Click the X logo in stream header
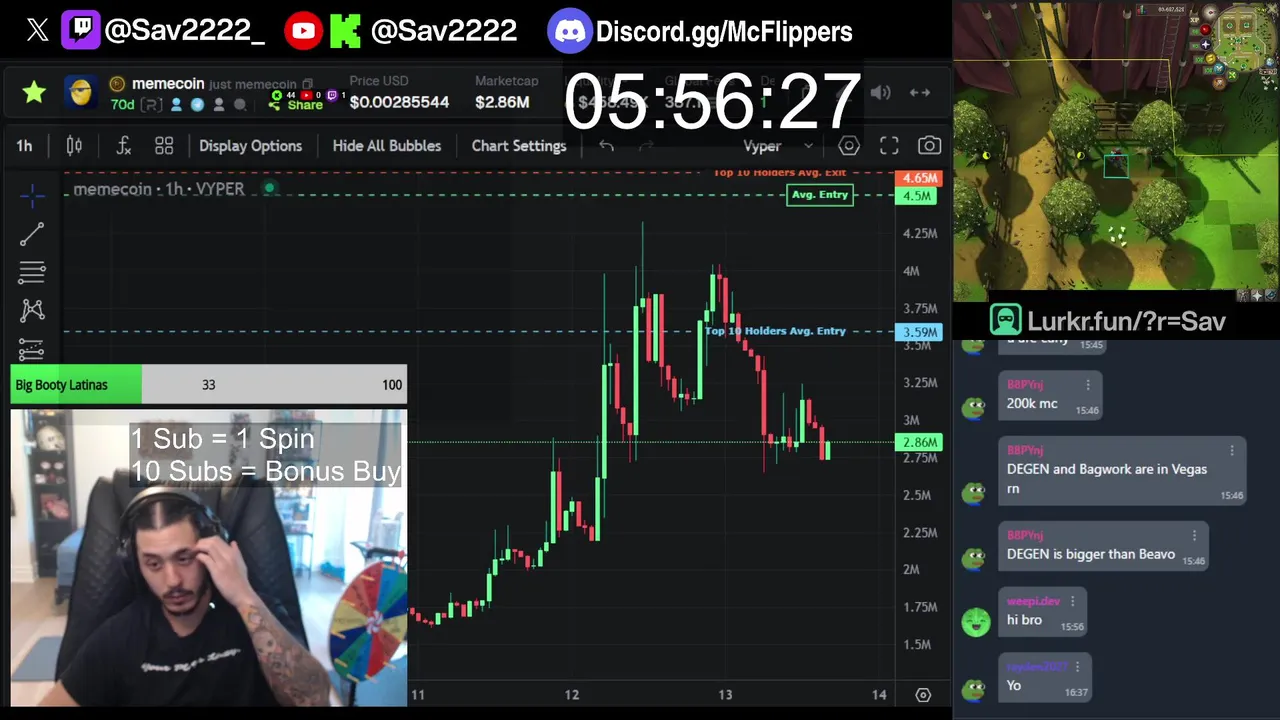 coord(37,31)
